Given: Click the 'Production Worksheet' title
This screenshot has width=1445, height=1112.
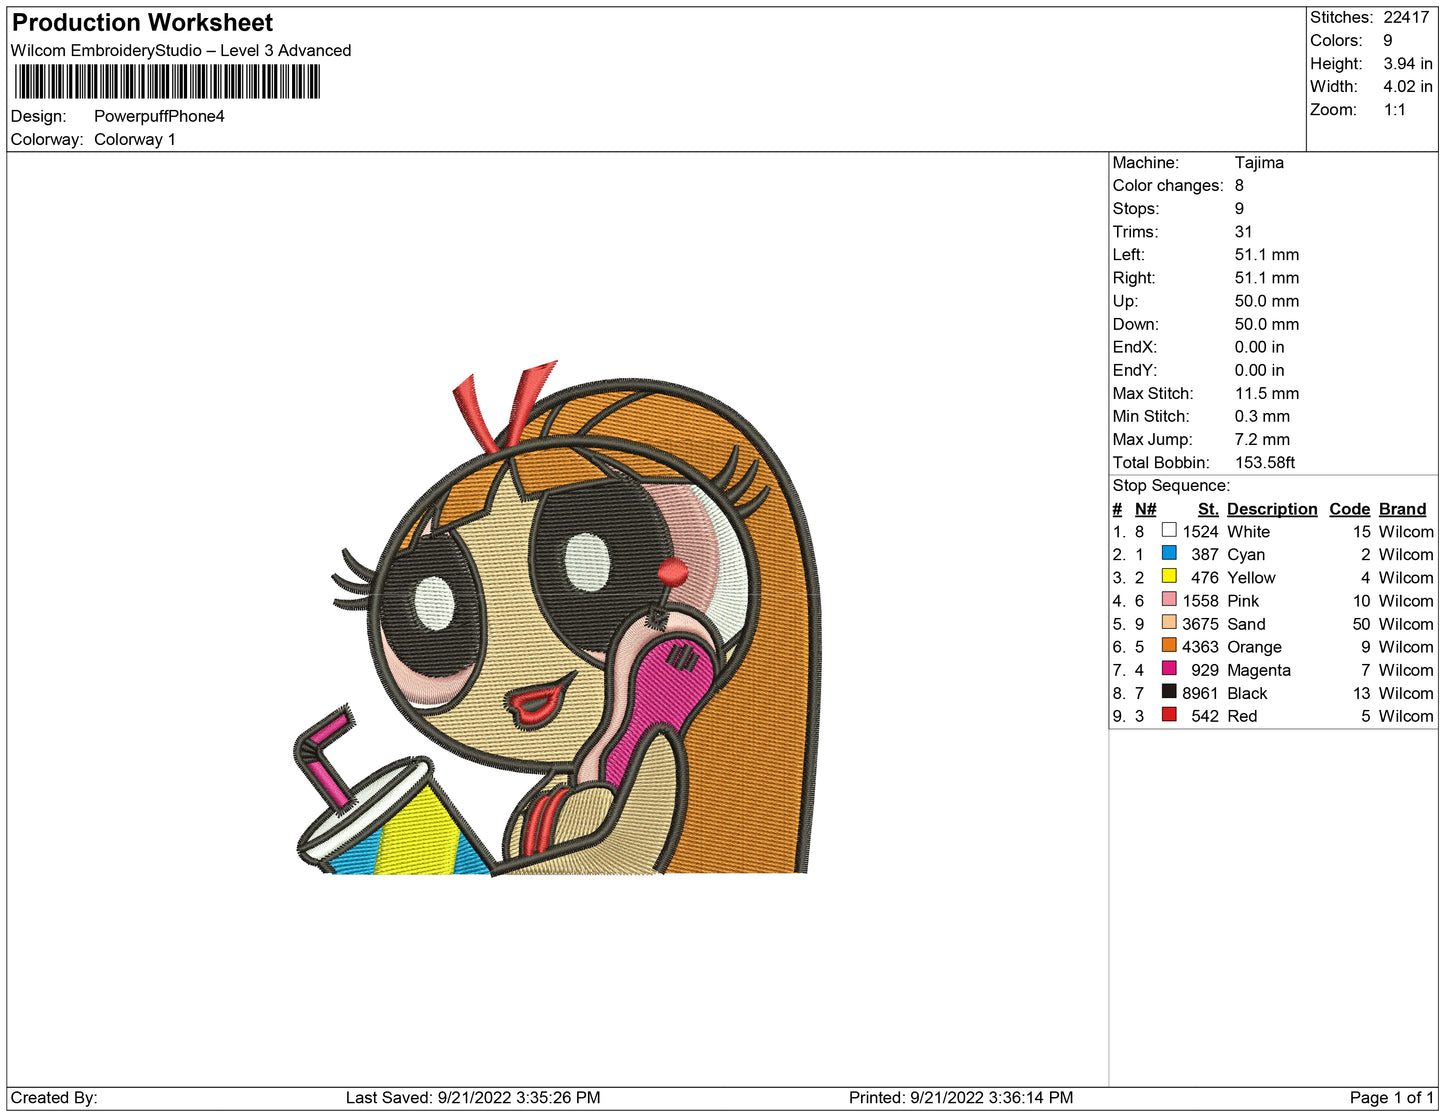Looking at the screenshot, I should 142,22.
